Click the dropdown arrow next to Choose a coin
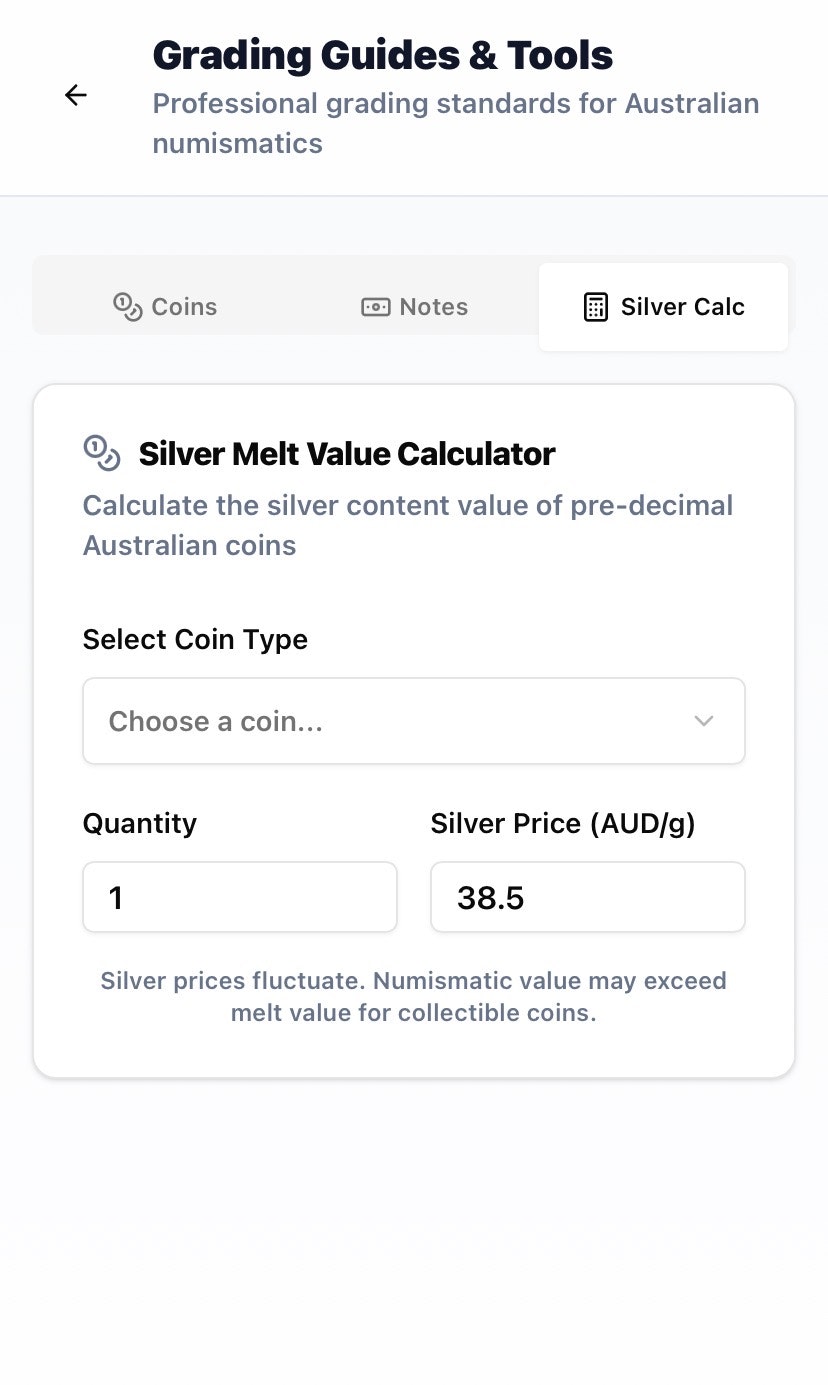828x1385 pixels. point(704,721)
